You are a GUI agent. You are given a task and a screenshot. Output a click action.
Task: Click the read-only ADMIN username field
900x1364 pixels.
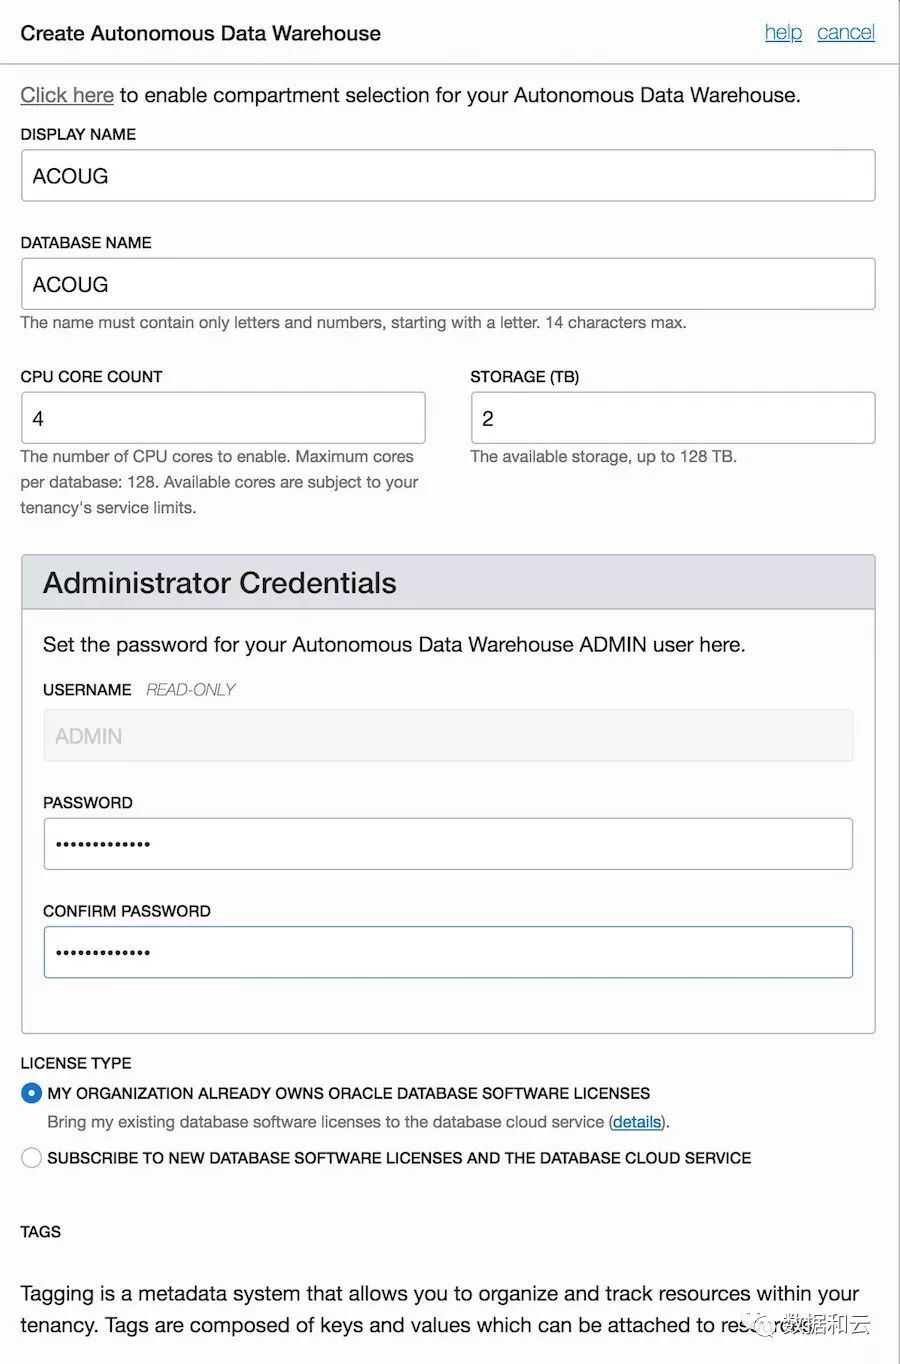pyautogui.click(x=448, y=736)
